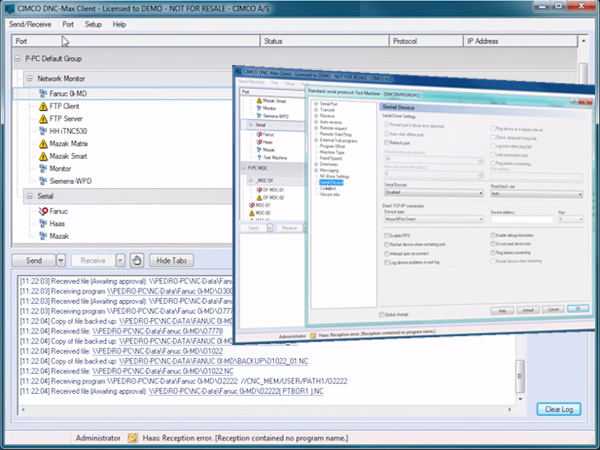Viewport: 600px width, 450px height.
Task: Enable Ping device at a regular interval
Action: 493,129
